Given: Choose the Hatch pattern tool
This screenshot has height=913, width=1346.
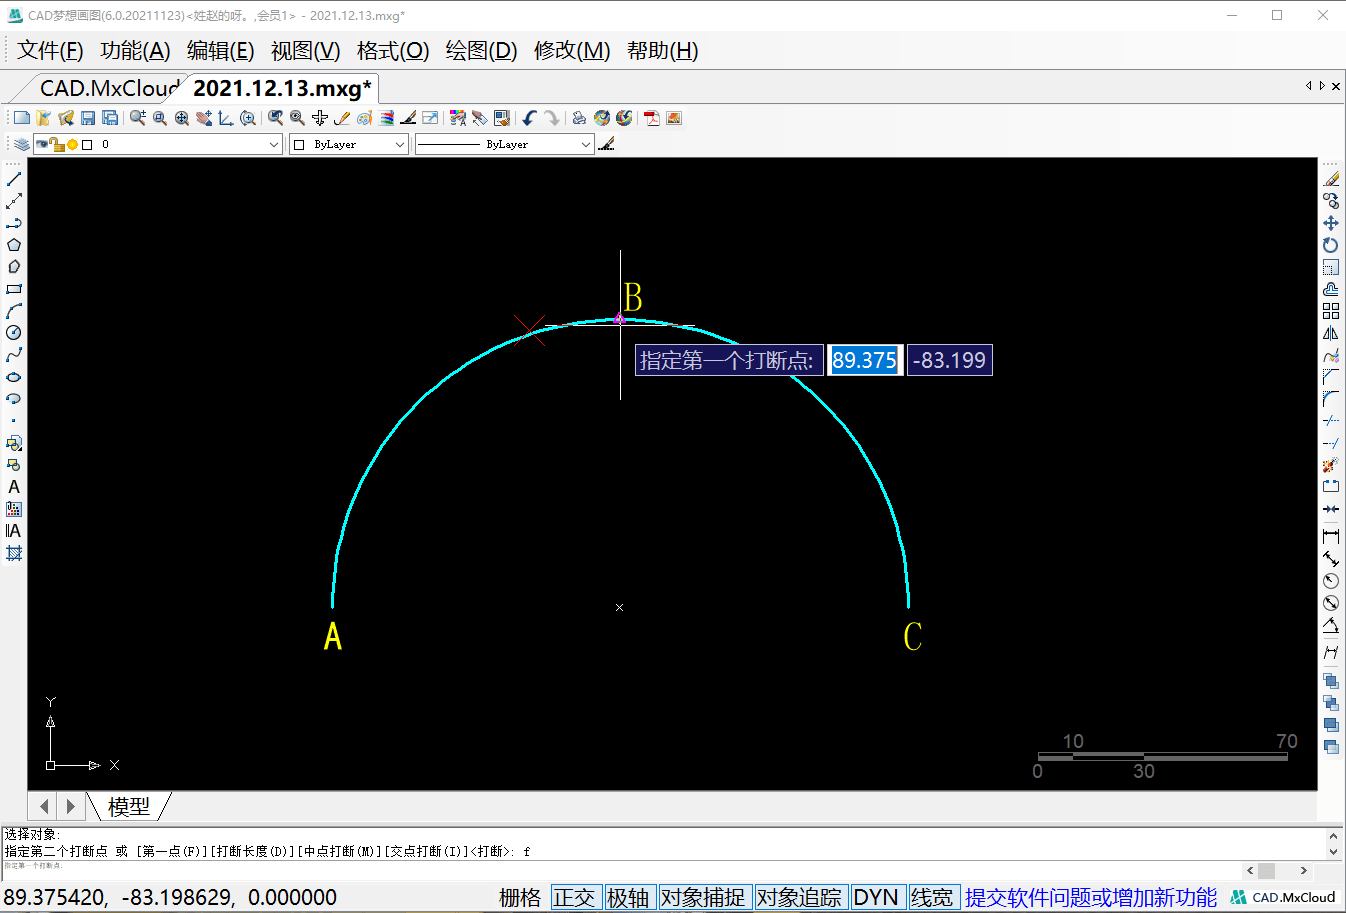Looking at the screenshot, I should pyautogui.click(x=14, y=553).
